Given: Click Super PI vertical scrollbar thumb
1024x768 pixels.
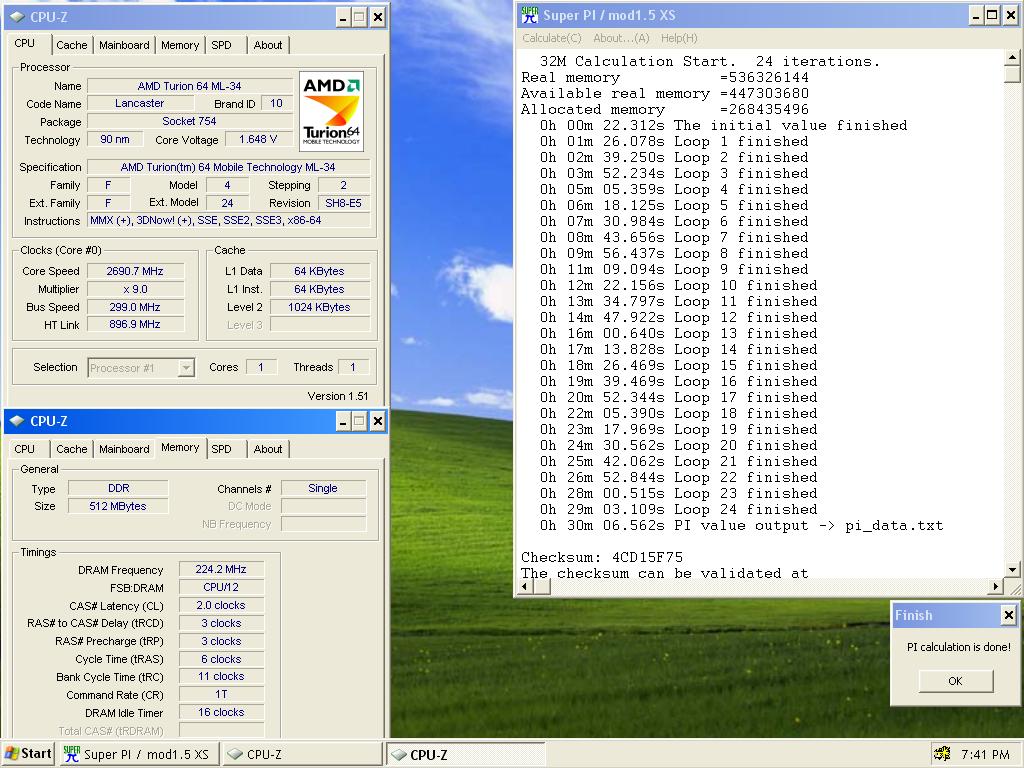Looking at the screenshot, I should [x=1012, y=74].
